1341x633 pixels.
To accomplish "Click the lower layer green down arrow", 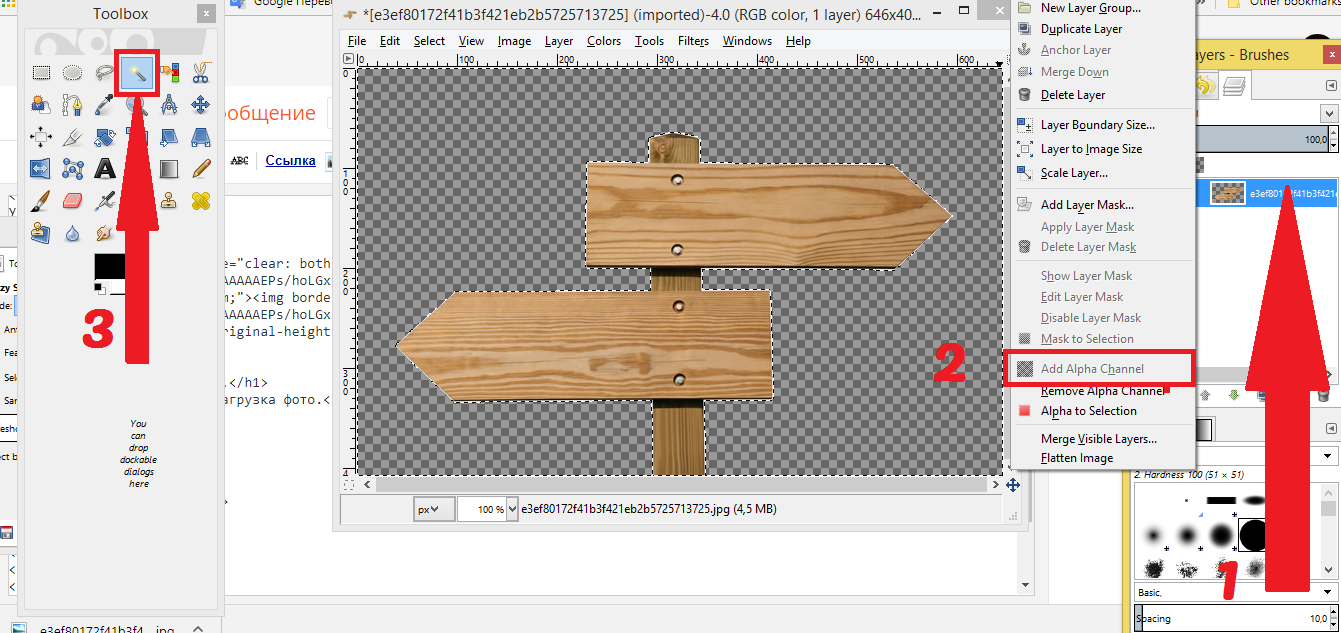I will 1235,395.
